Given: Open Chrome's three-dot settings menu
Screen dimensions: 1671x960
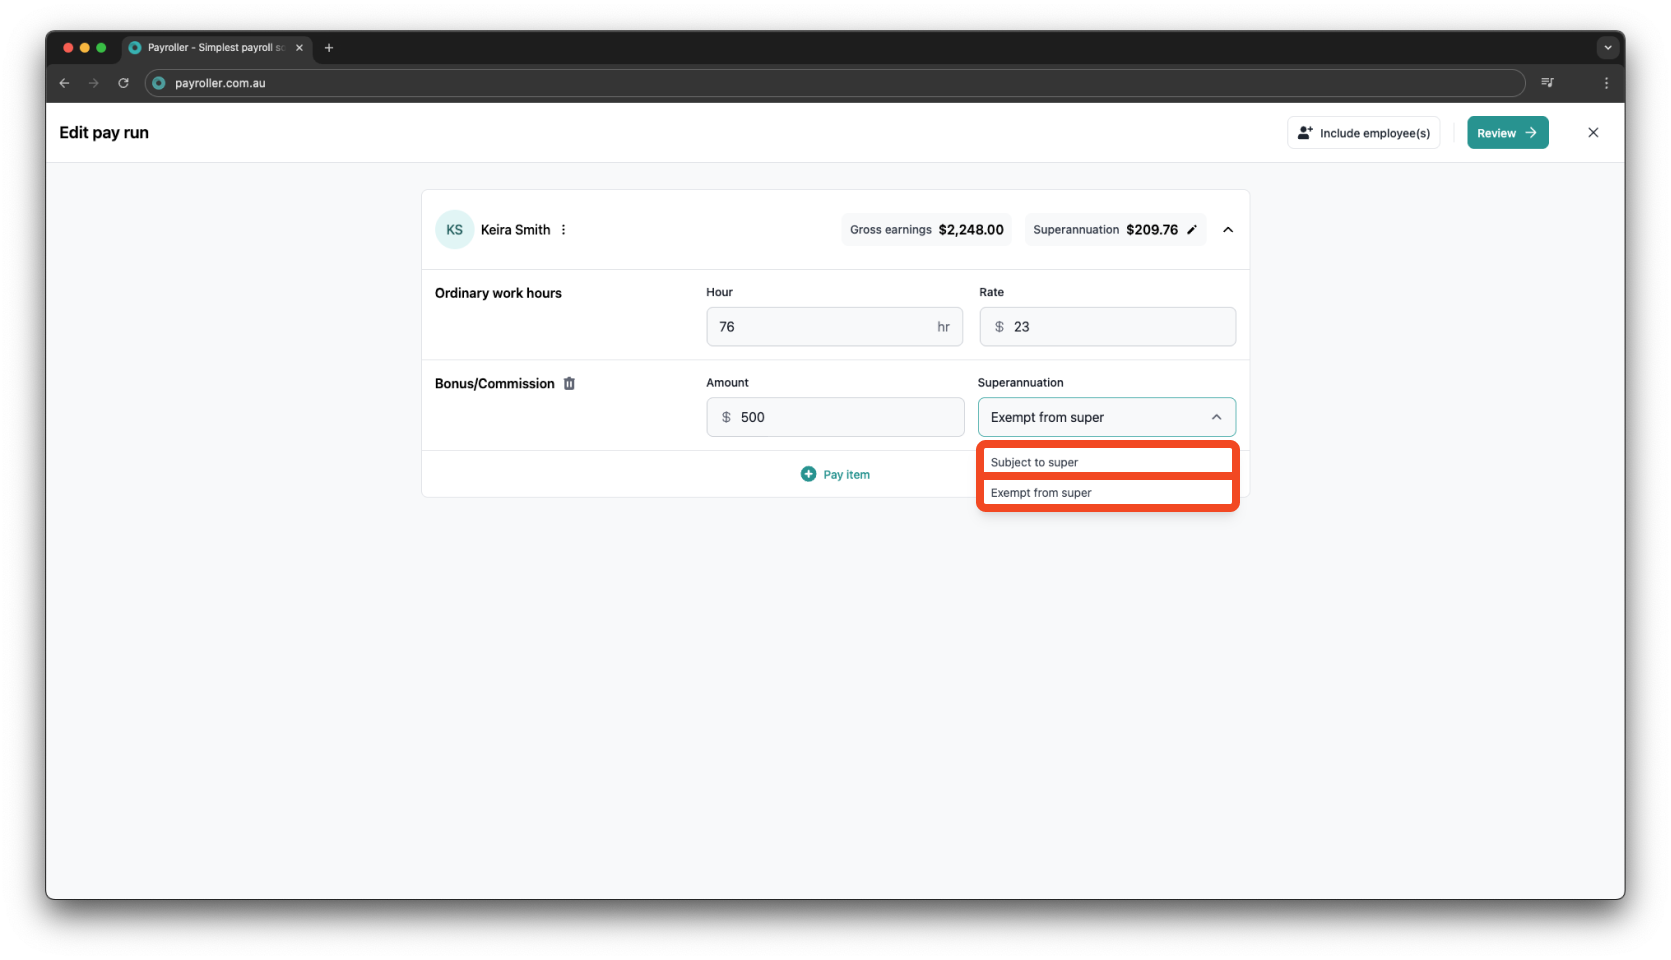Looking at the screenshot, I should coord(1607,83).
